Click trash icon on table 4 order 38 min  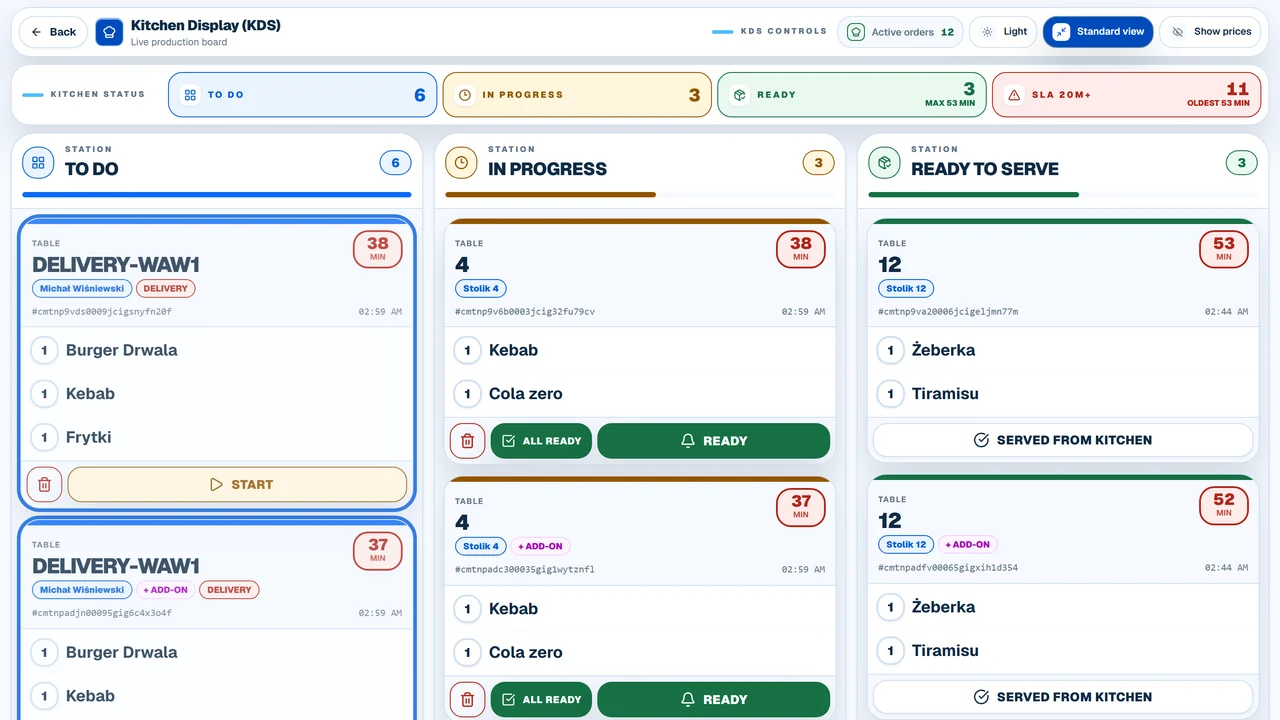click(467, 441)
